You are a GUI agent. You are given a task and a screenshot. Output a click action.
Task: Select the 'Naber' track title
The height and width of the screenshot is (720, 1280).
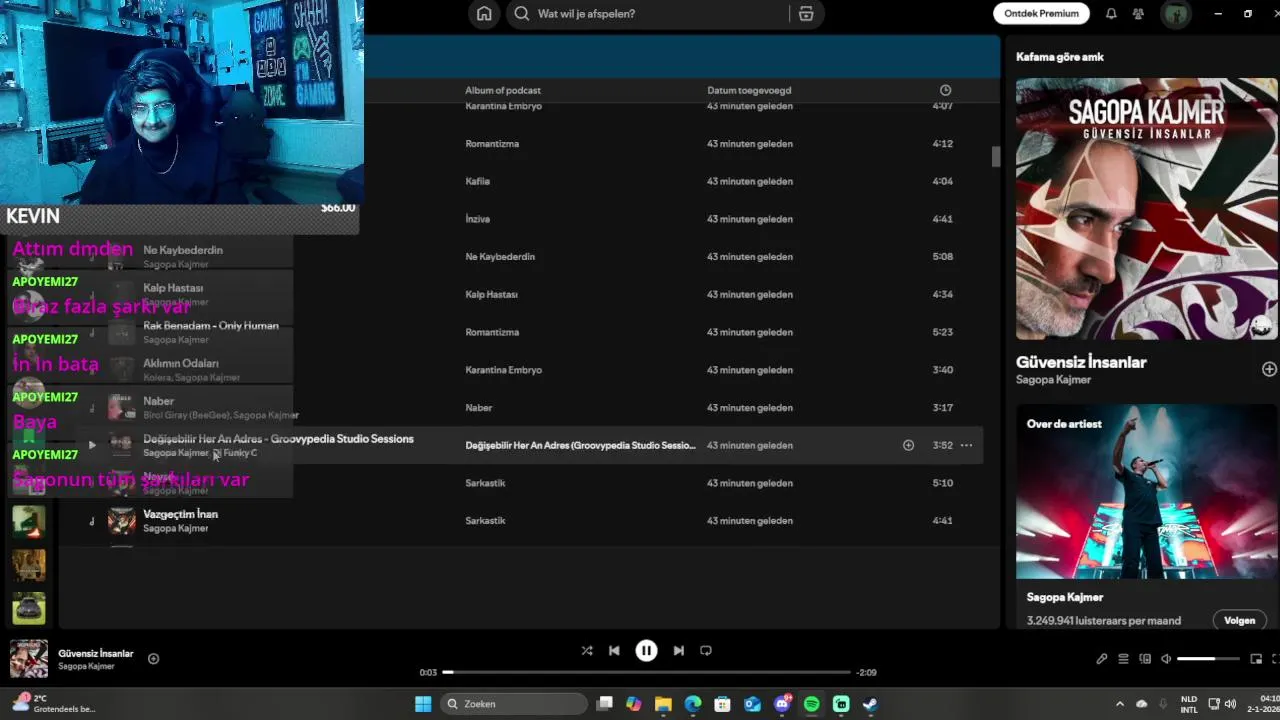158,401
